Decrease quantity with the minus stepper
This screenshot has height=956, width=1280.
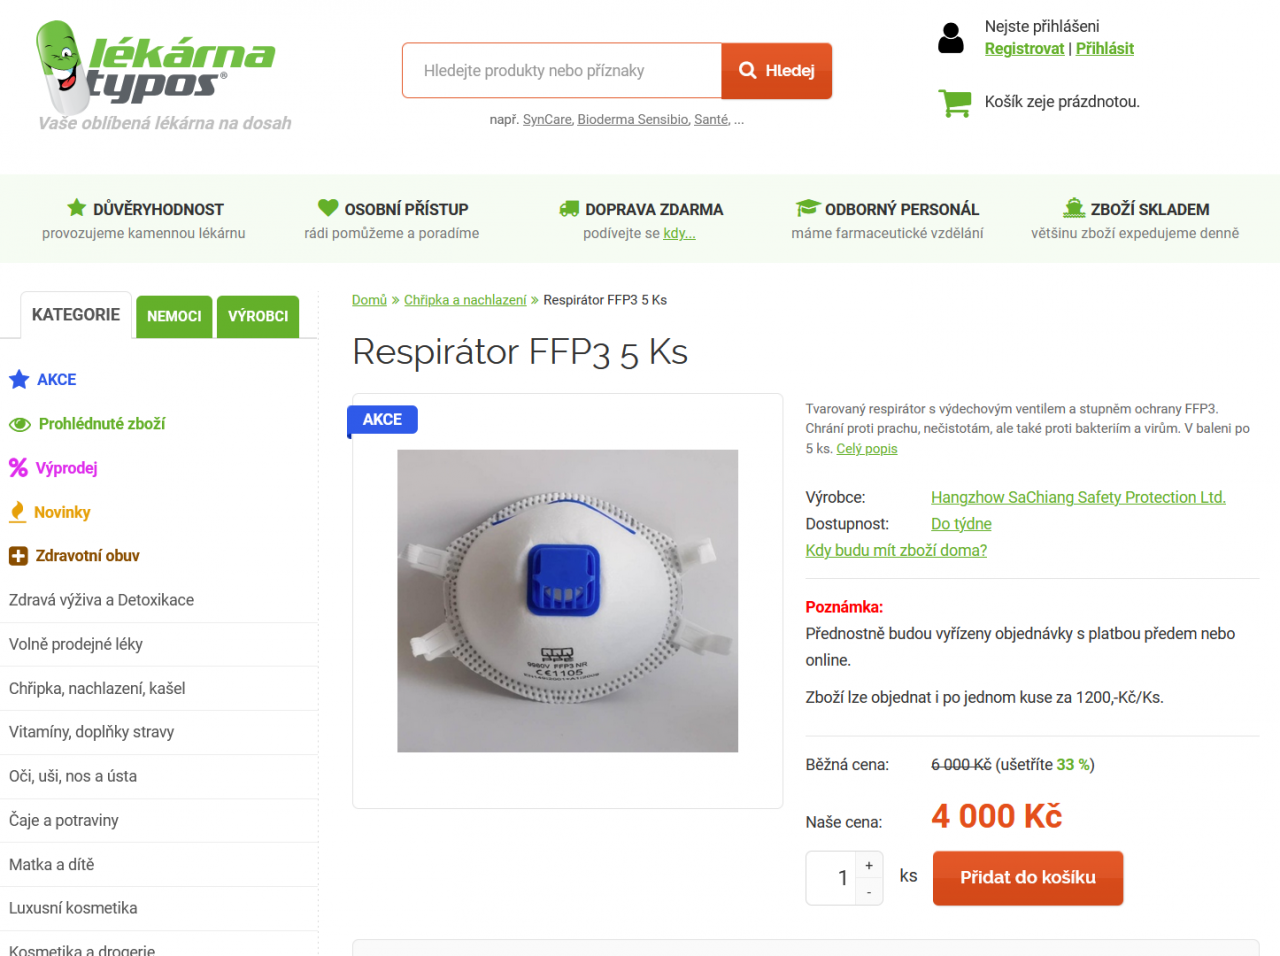(x=869, y=892)
